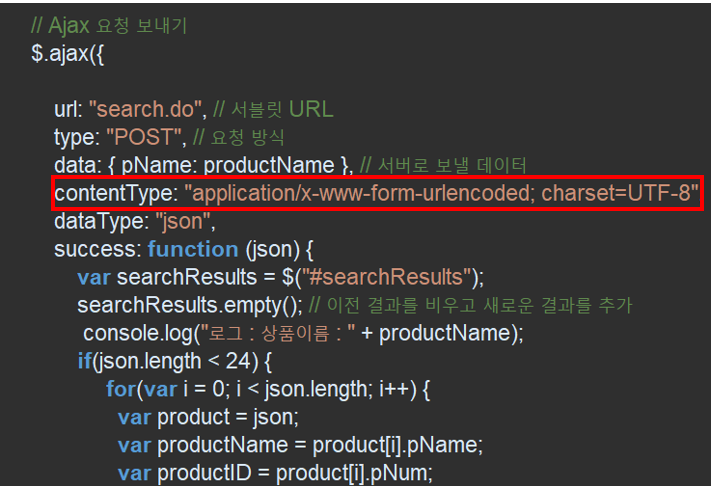Click the "function" keyword in success line
Viewport: 712px width, 486px height.
click(x=193, y=249)
